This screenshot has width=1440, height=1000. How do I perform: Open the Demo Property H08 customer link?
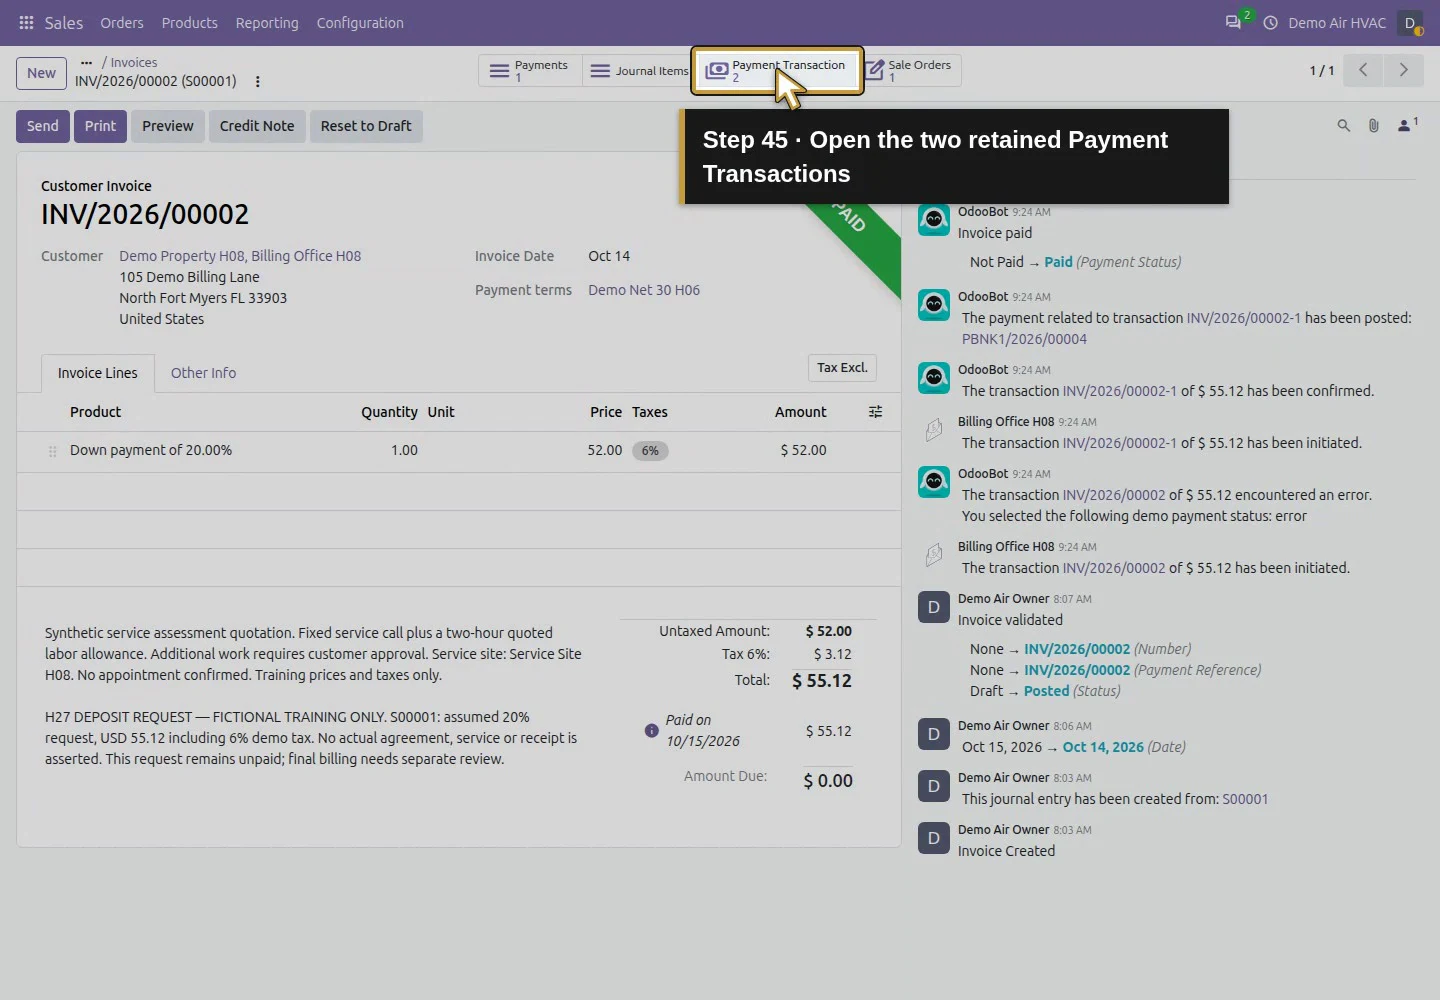pos(240,256)
